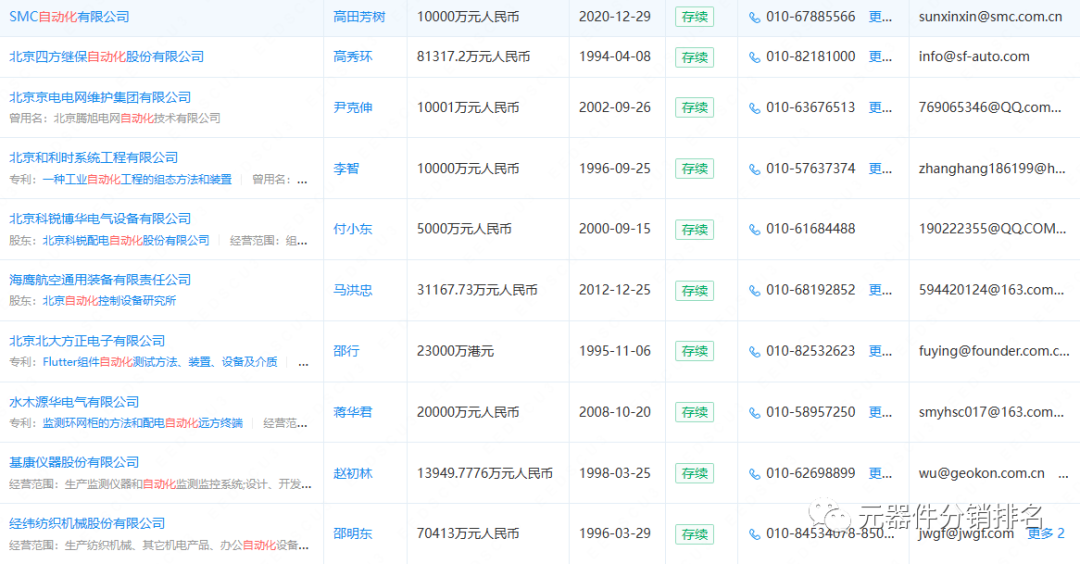Viewport: 1080px width, 564px height.
Task: Expand more phones next to 010-63676513
Action: tap(880, 107)
